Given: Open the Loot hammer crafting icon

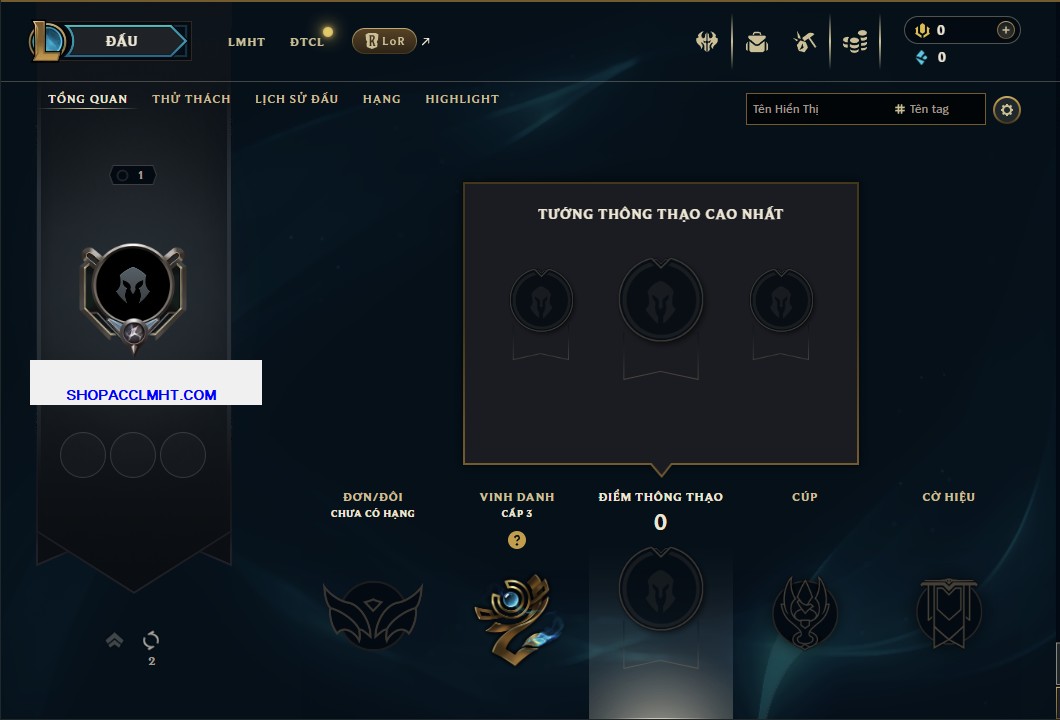Looking at the screenshot, I should (804, 42).
